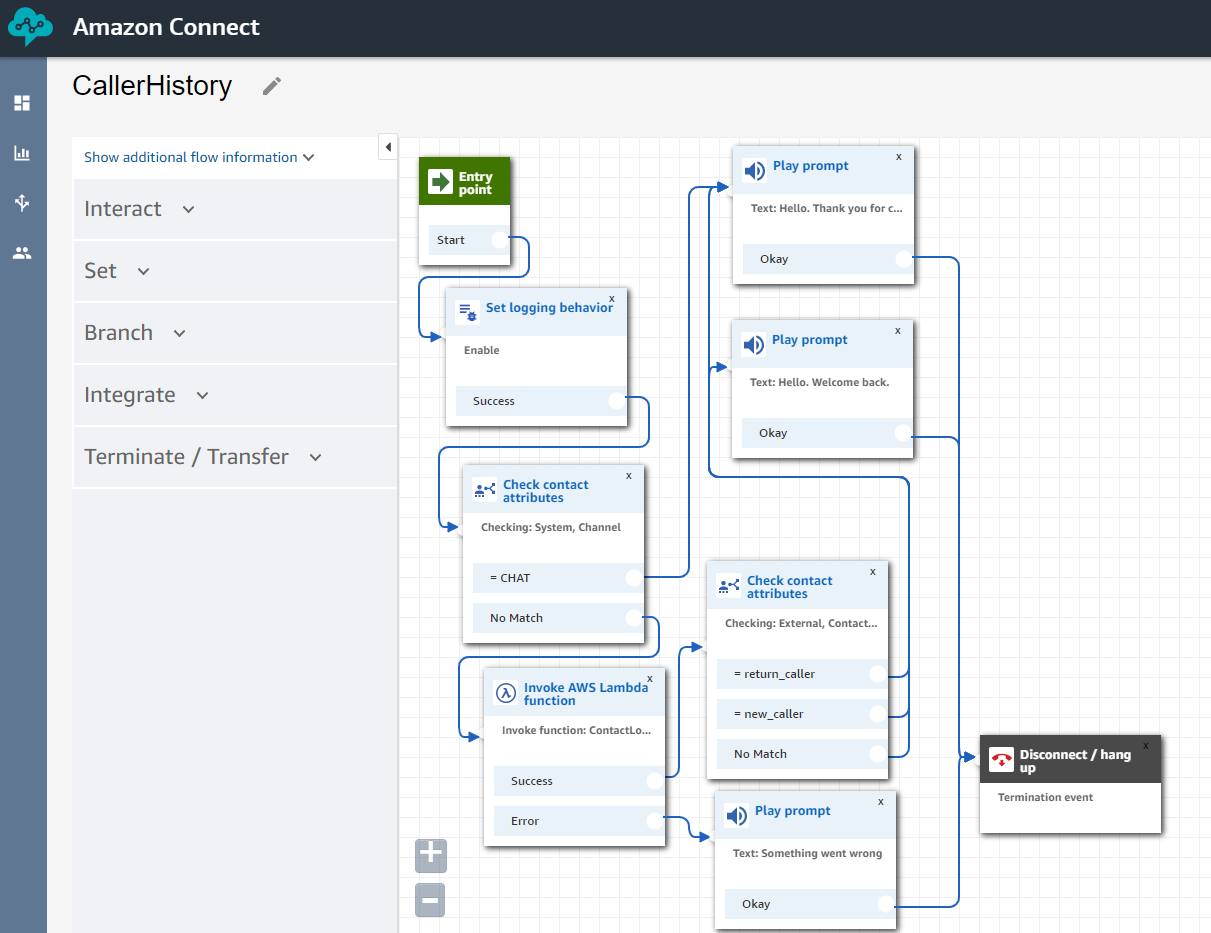Remove the Check contact attributes System block
Viewport: 1211px width, 933px height.
click(629, 476)
